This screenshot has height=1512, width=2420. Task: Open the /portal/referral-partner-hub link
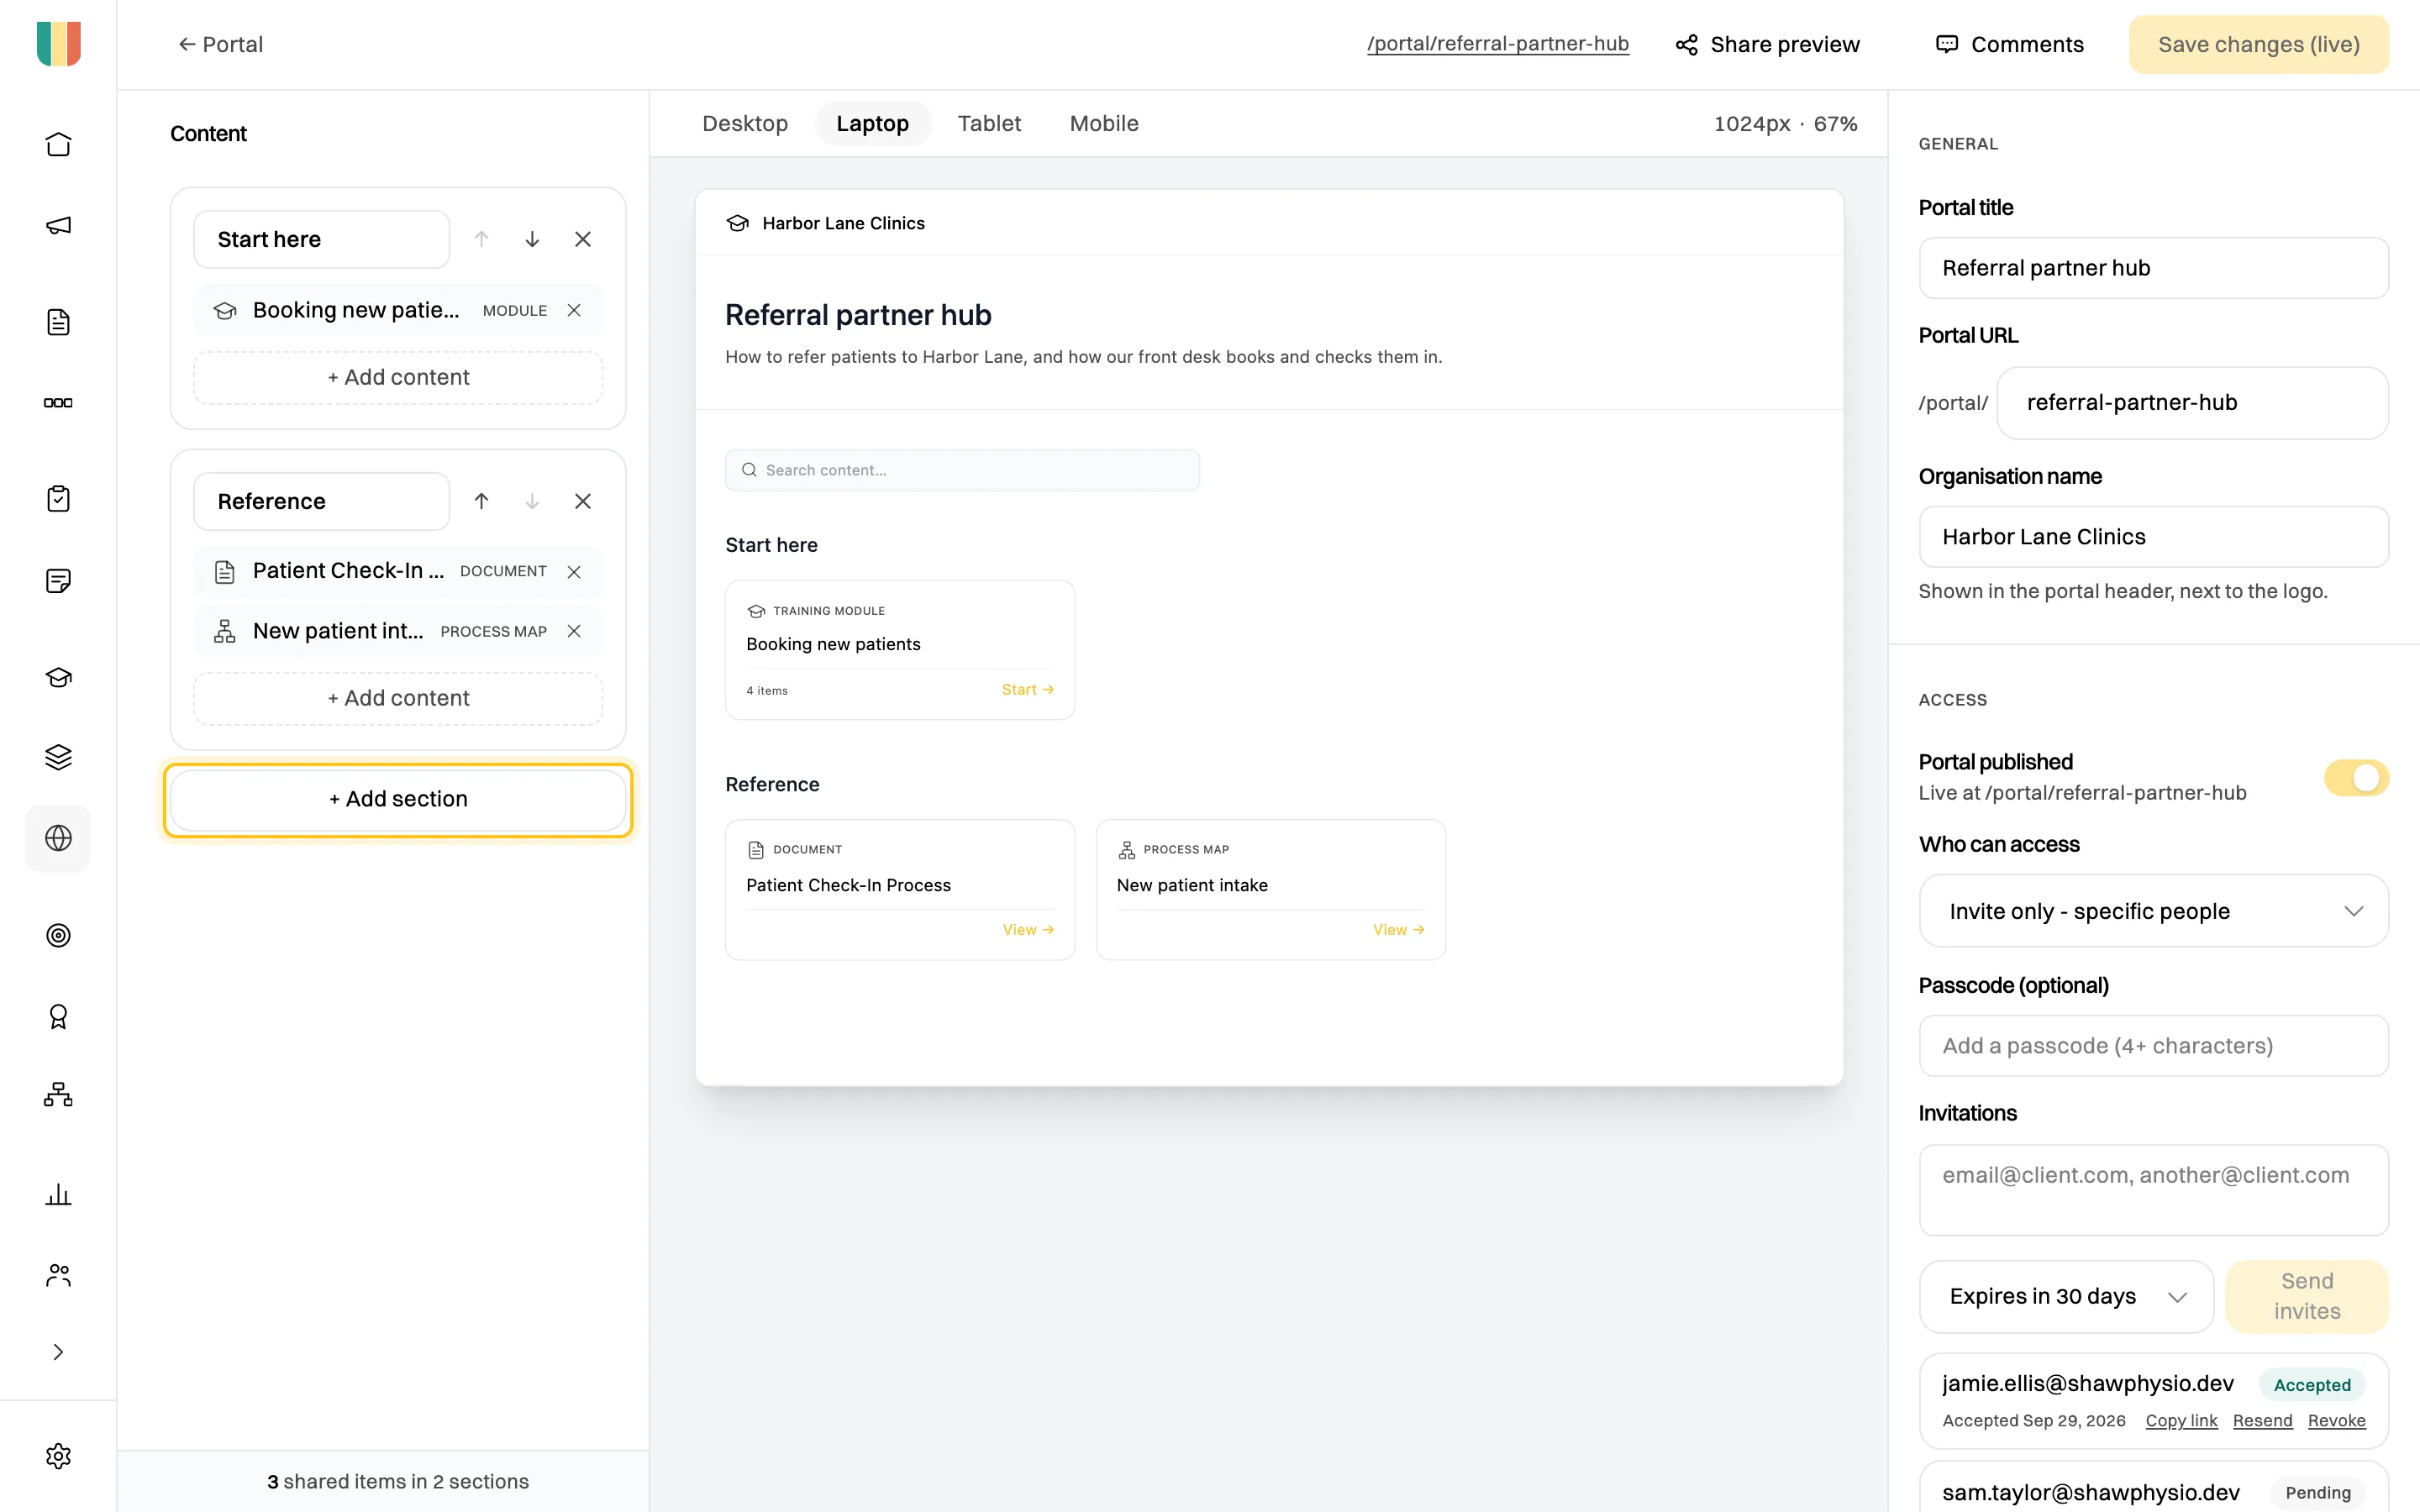1497,44
